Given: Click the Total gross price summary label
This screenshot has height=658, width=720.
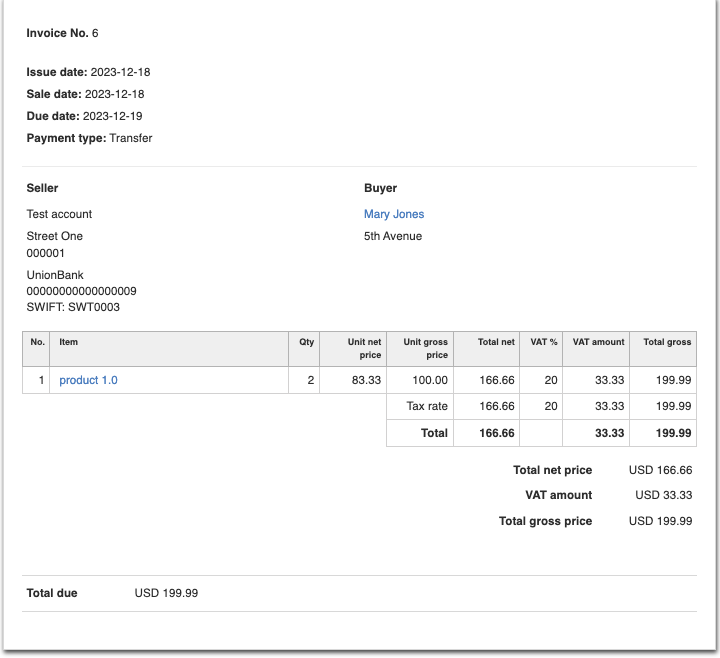Looking at the screenshot, I should (545, 521).
